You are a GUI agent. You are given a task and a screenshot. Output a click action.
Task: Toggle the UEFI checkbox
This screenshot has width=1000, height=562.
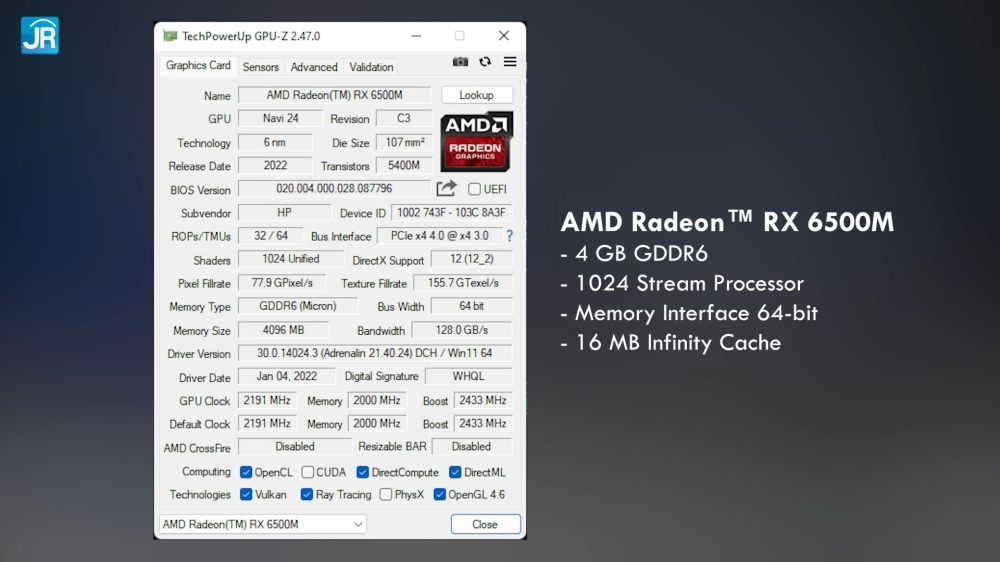(475, 189)
